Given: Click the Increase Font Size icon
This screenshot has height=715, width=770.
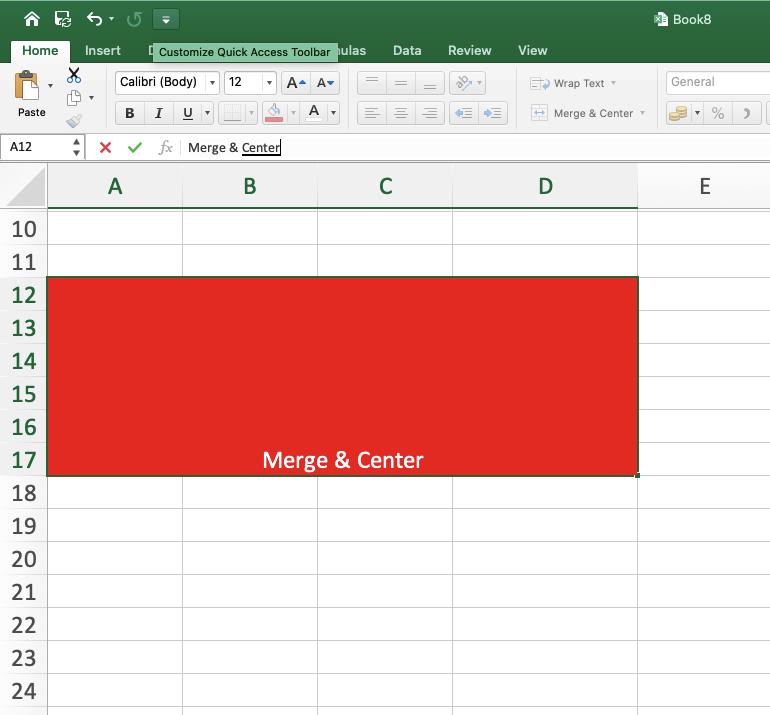Looking at the screenshot, I should click(x=296, y=82).
